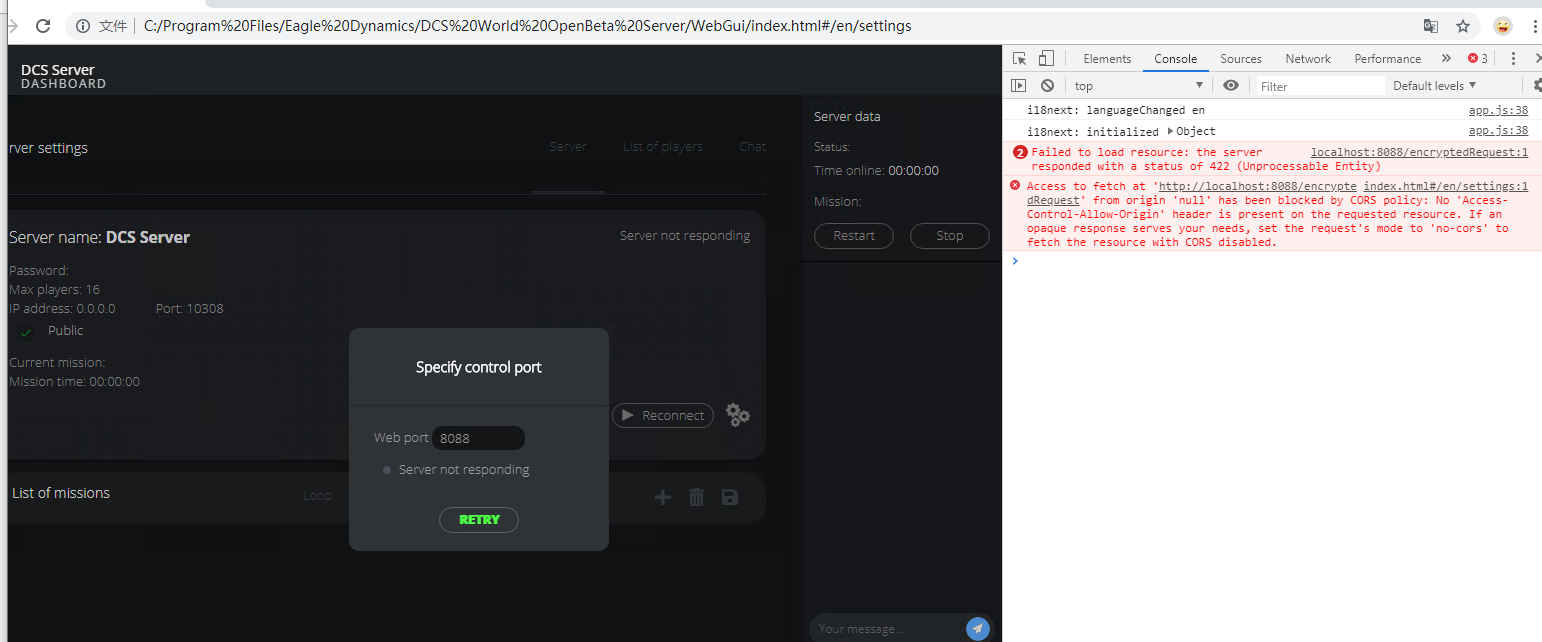
Task: Click DCS Server DASHBOARD logo
Action: coord(63,76)
